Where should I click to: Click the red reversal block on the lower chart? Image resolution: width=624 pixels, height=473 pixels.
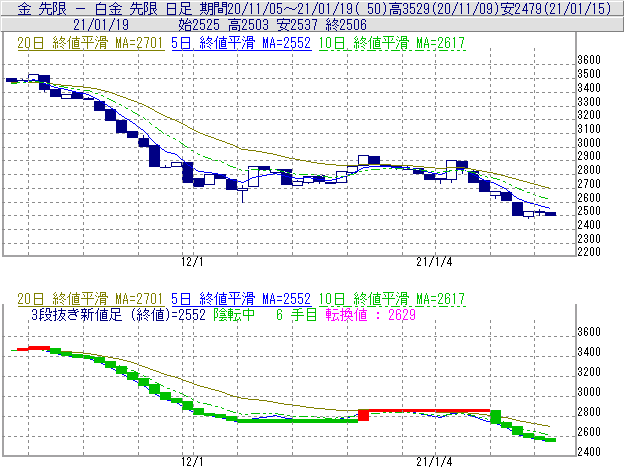pos(363,415)
